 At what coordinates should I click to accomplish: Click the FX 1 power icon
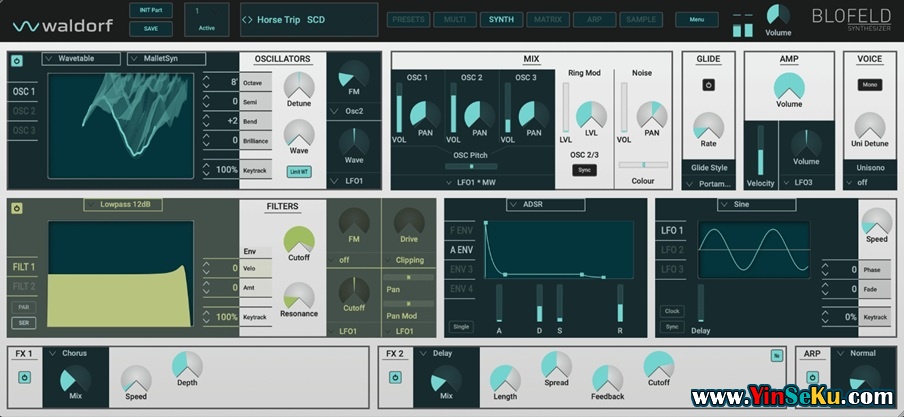[24, 377]
